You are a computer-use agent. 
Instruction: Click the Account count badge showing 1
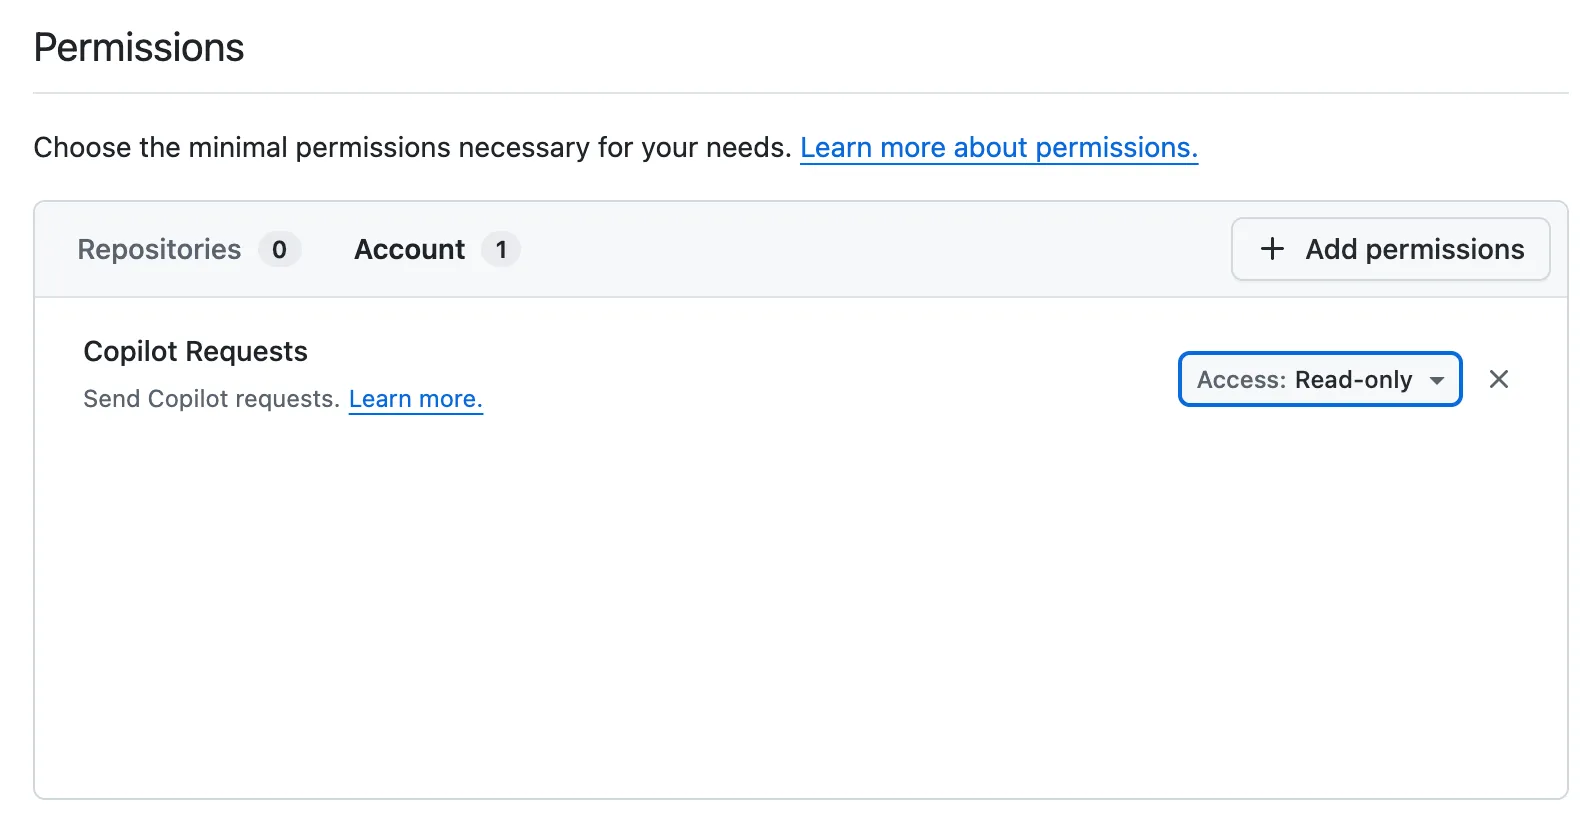[501, 249]
